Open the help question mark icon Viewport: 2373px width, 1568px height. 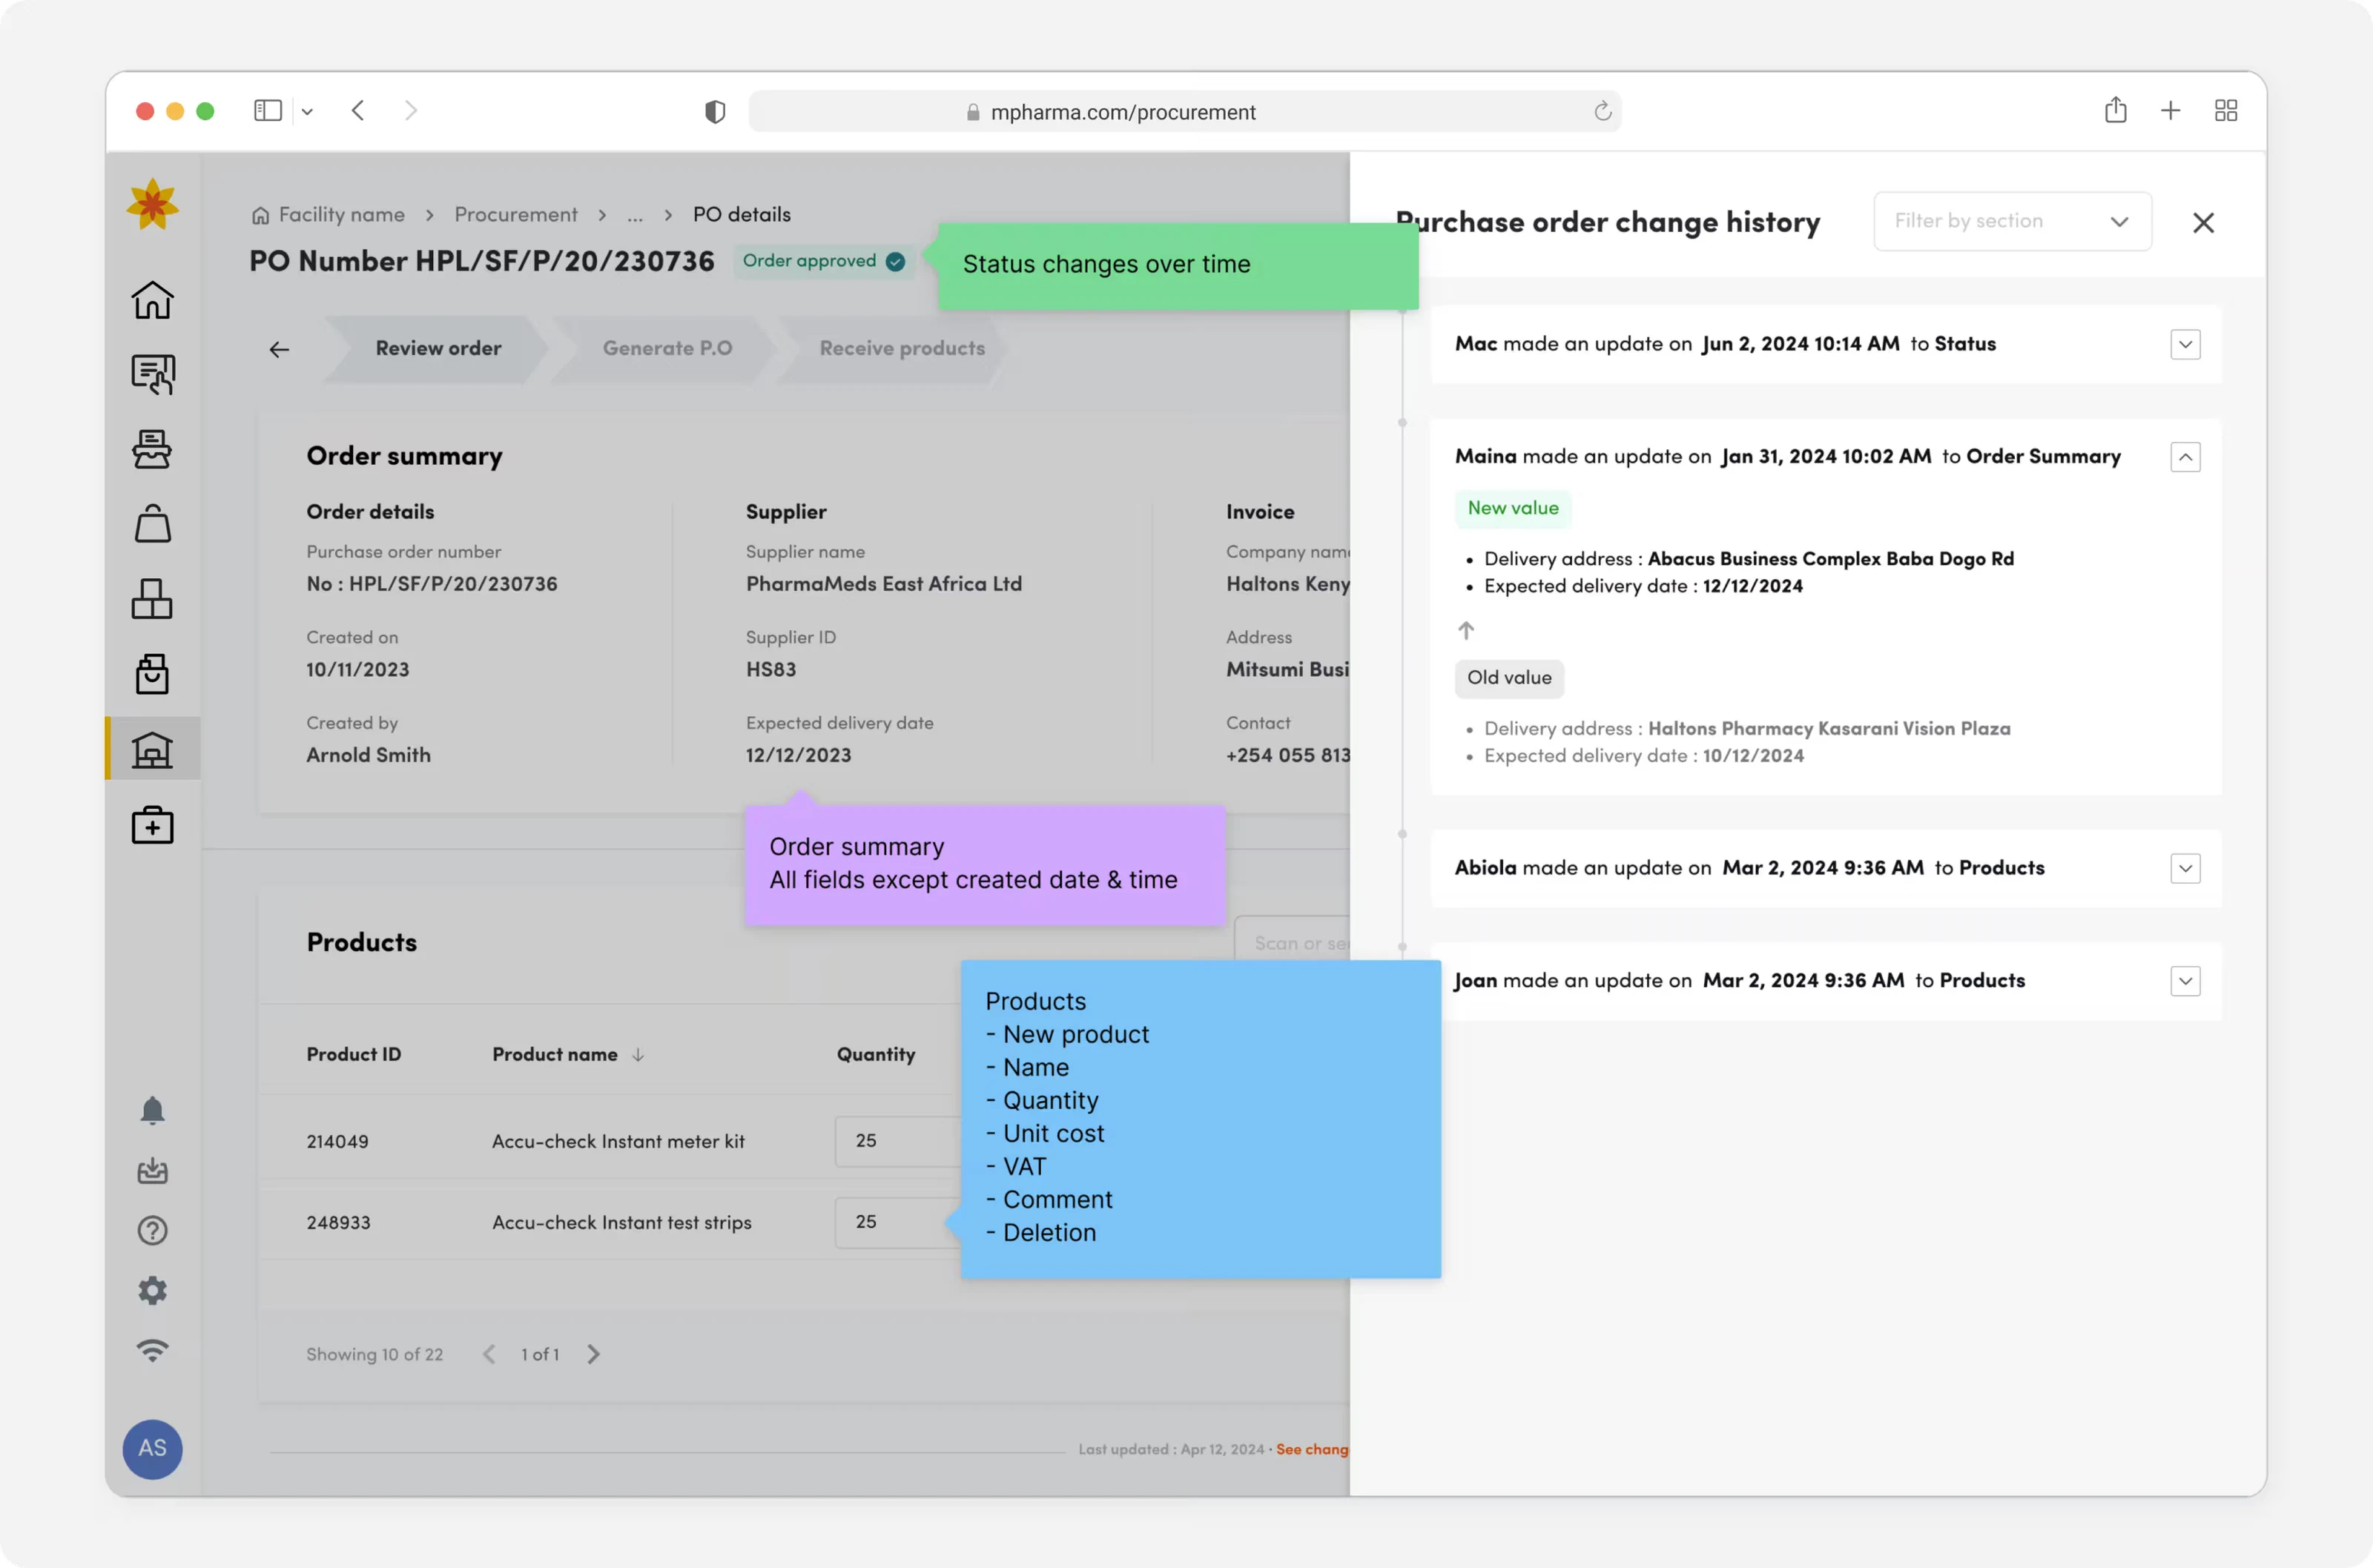click(x=152, y=1231)
